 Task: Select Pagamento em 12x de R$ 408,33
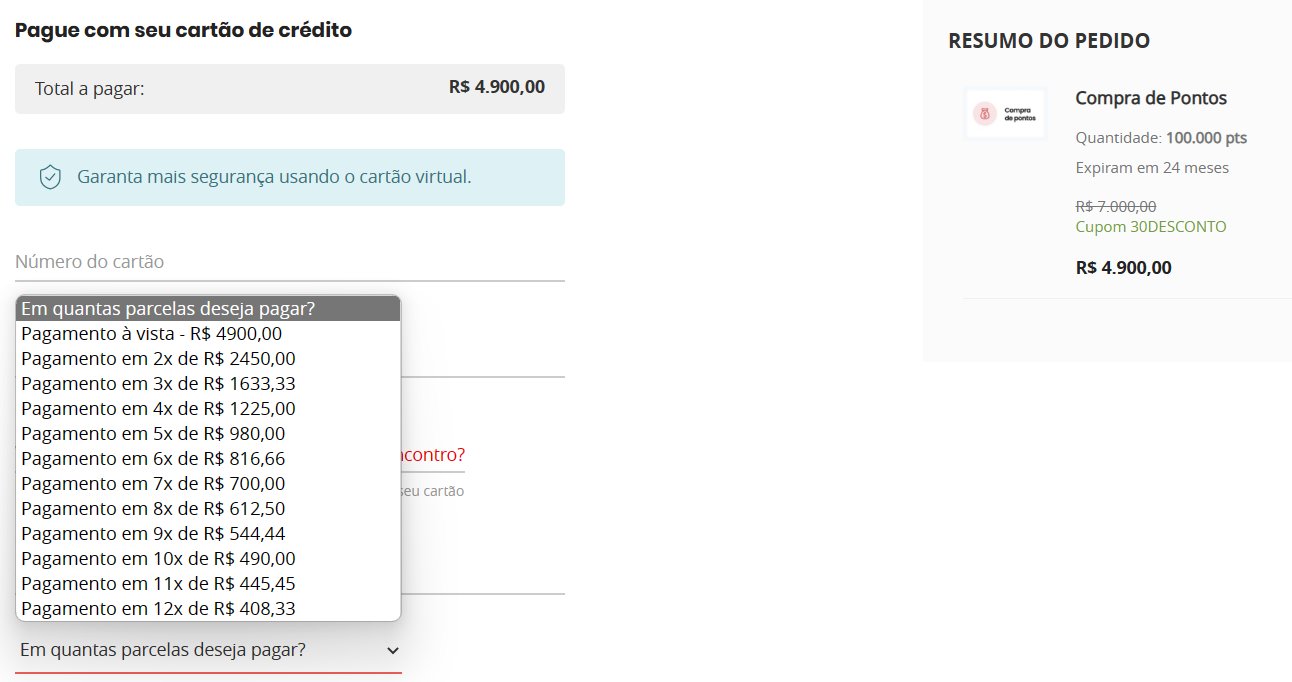(x=208, y=609)
